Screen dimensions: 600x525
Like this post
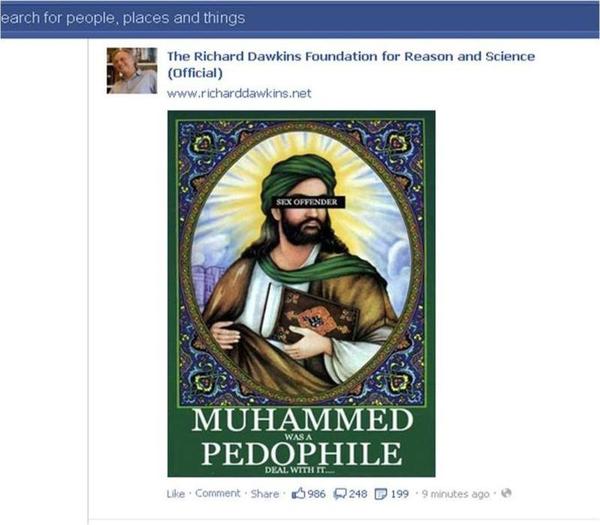tap(176, 494)
